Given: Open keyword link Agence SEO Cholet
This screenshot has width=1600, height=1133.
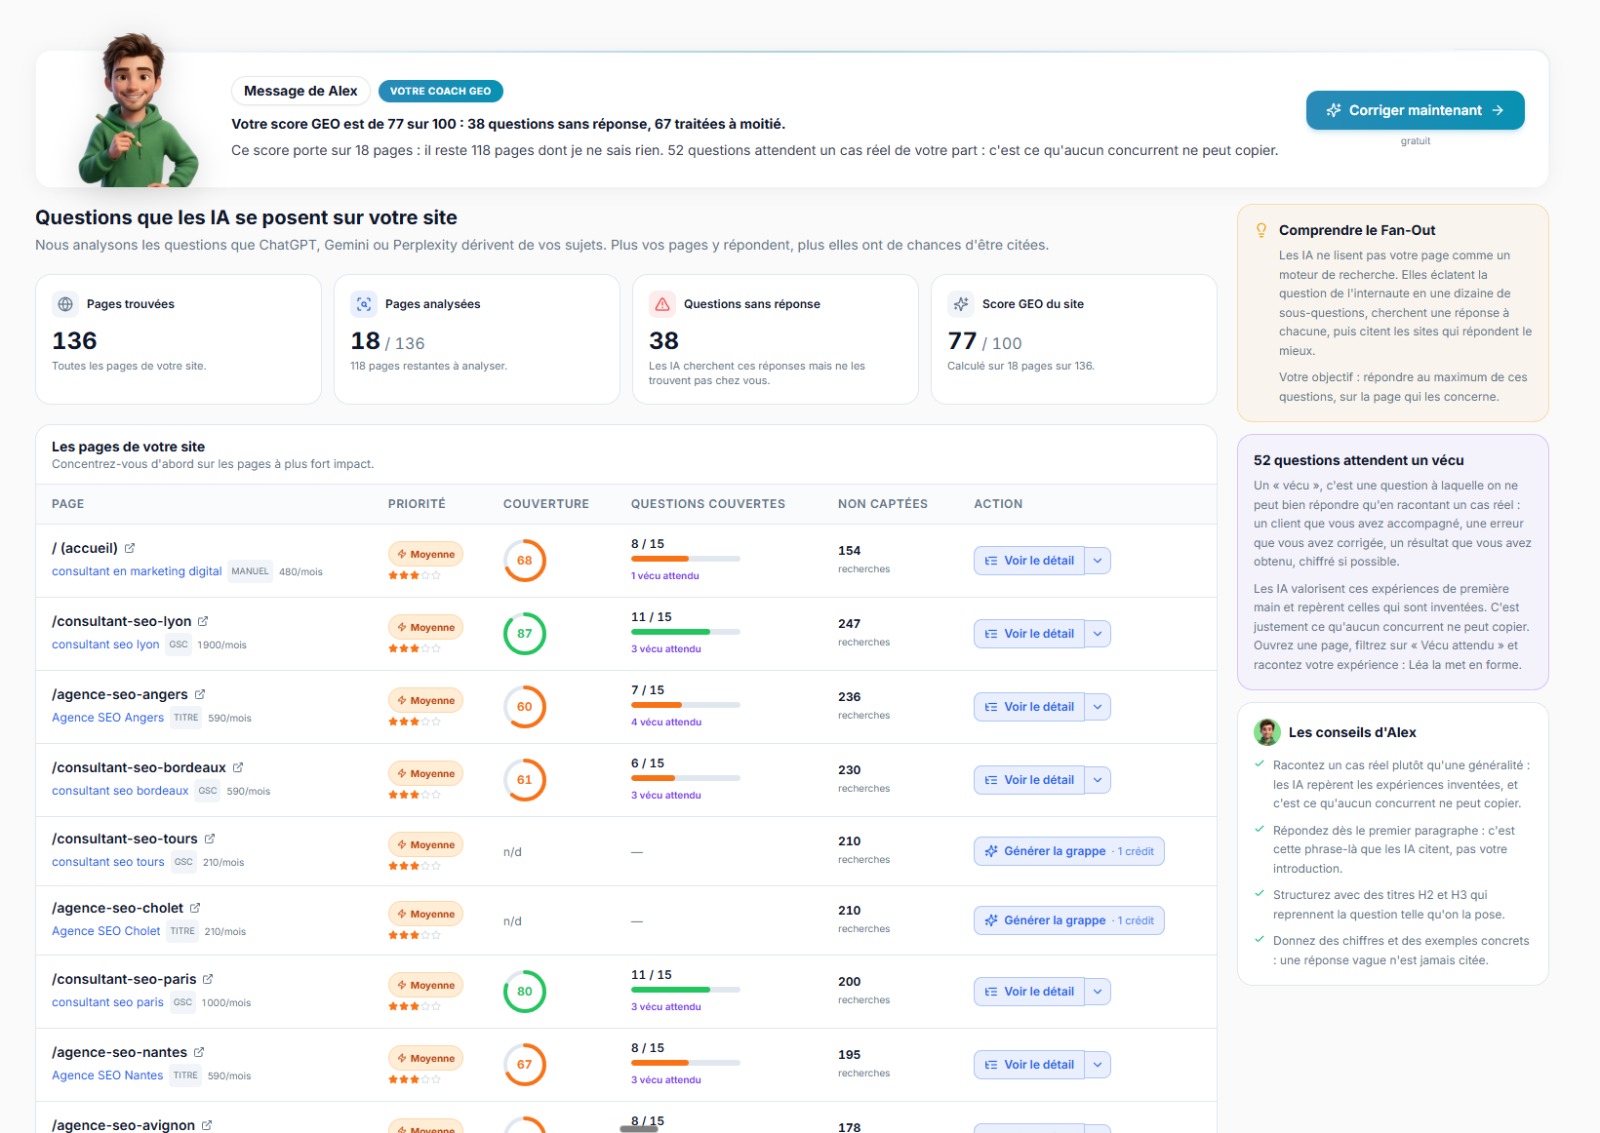Looking at the screenshot, I should click(x=106, y=931).
